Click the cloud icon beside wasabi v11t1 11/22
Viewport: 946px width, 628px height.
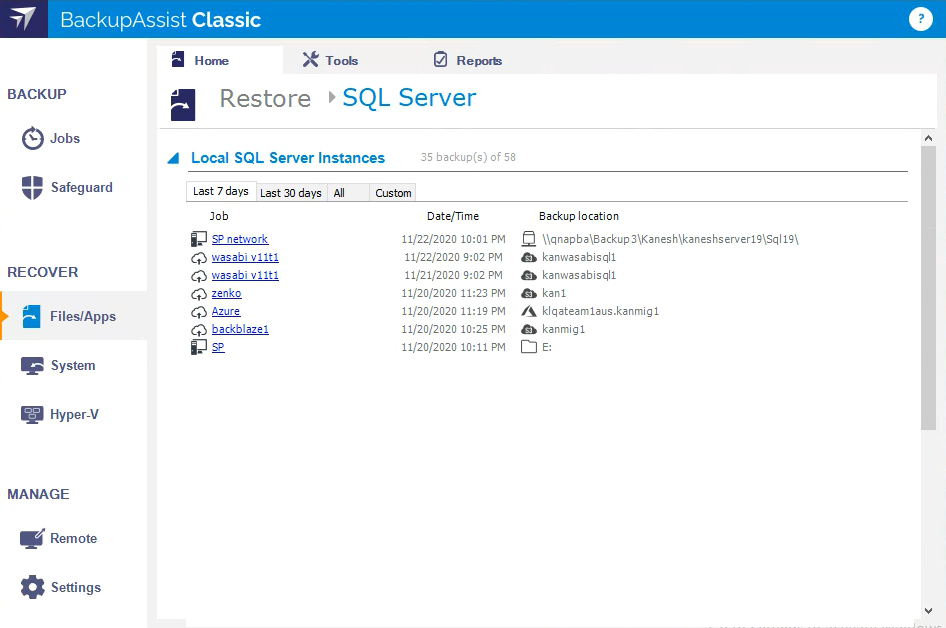198,258
